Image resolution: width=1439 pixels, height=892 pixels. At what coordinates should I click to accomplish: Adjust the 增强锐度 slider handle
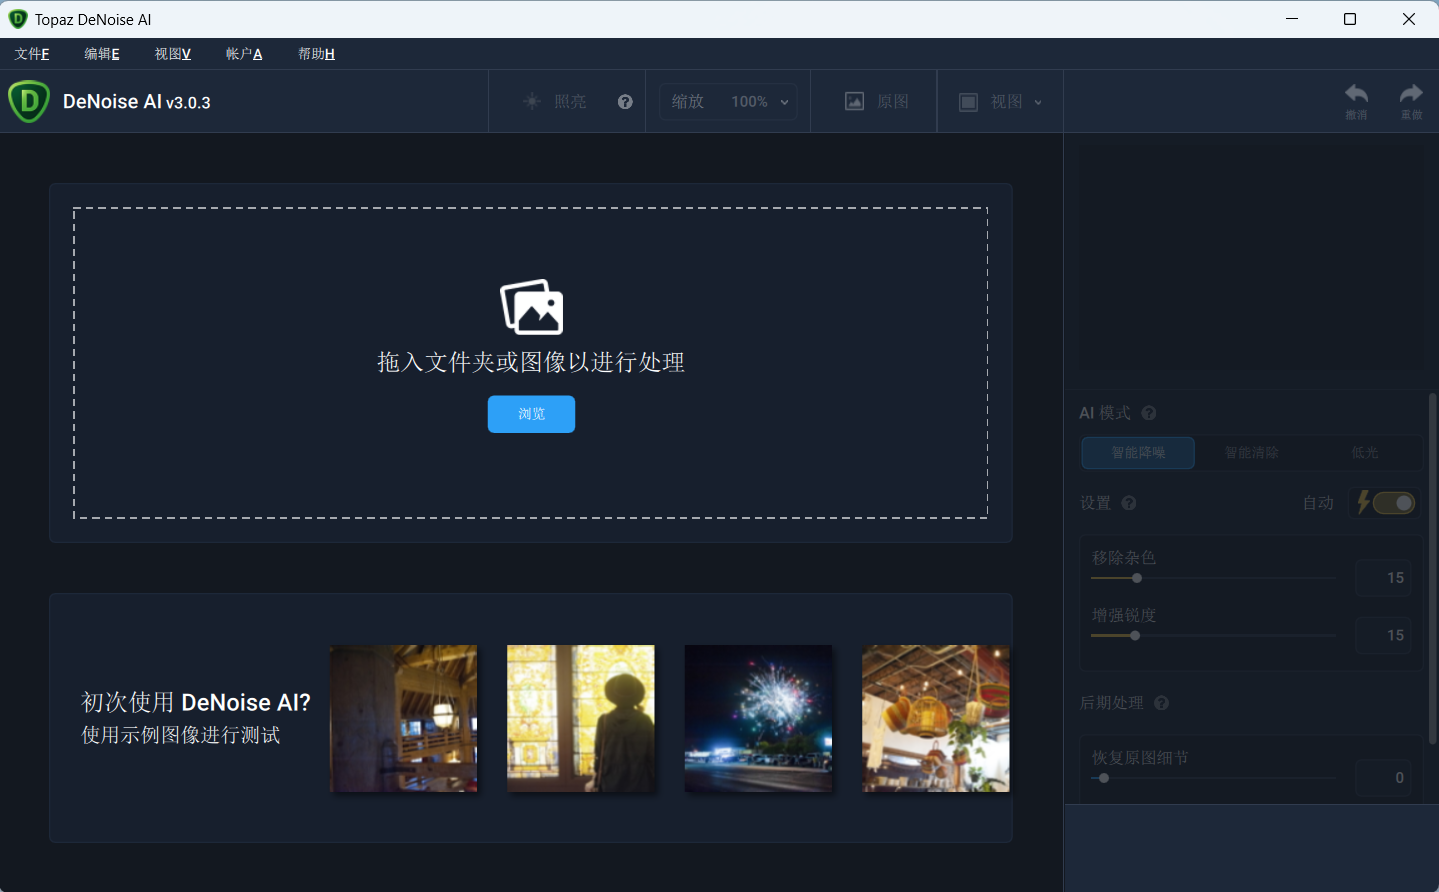(1135, 636)
